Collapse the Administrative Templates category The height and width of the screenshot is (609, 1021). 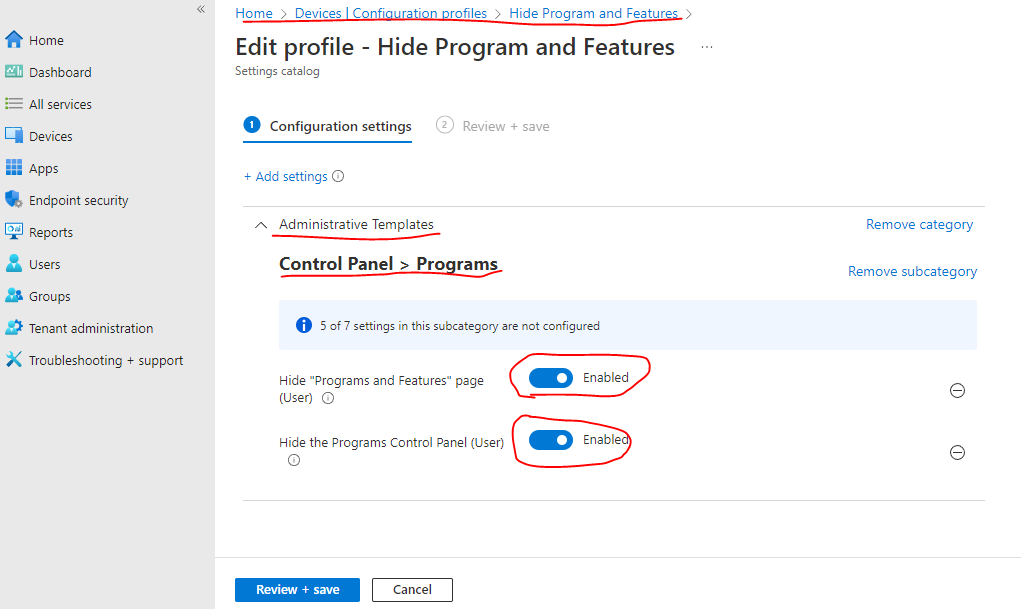click(260, 225)
